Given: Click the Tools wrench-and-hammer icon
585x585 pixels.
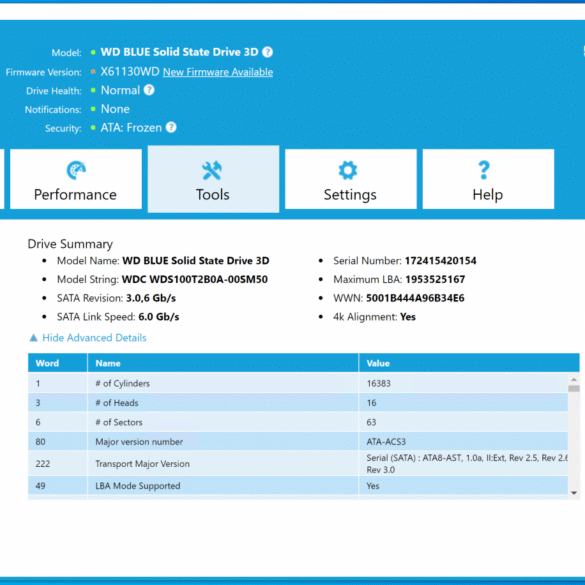Looking at the screenshot, I should pyautogui.click(x=212, y=171).
